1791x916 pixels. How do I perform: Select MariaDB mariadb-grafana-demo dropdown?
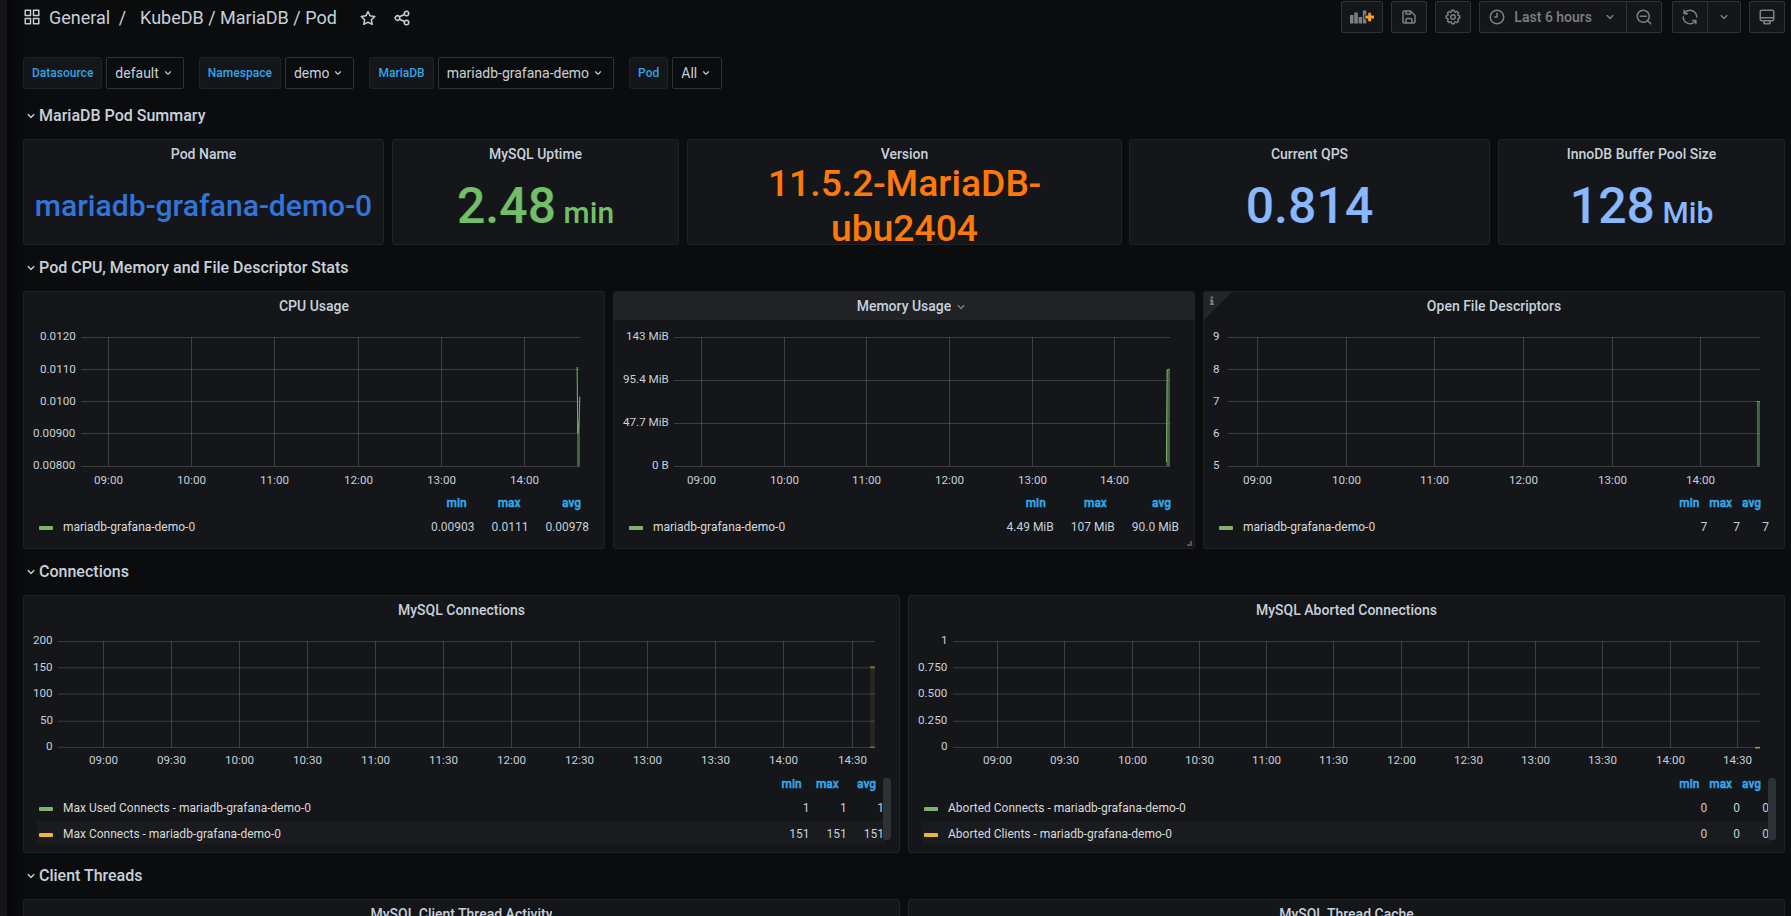(525, 73)
